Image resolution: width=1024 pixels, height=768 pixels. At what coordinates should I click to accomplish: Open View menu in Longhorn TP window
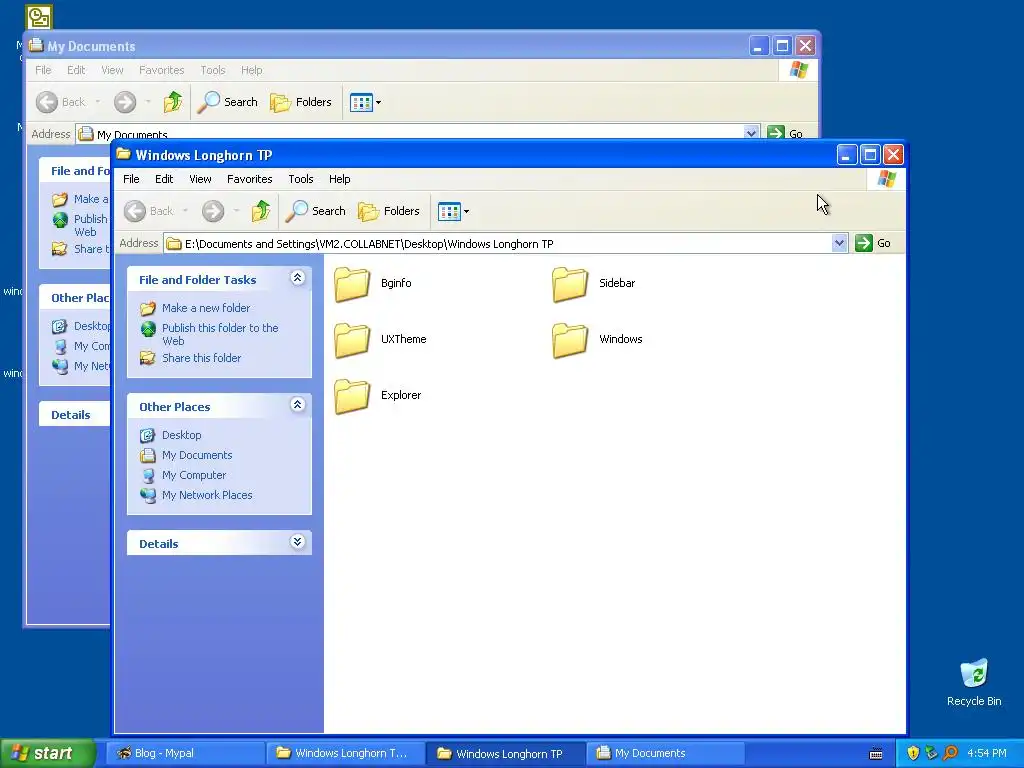(200, 179)
